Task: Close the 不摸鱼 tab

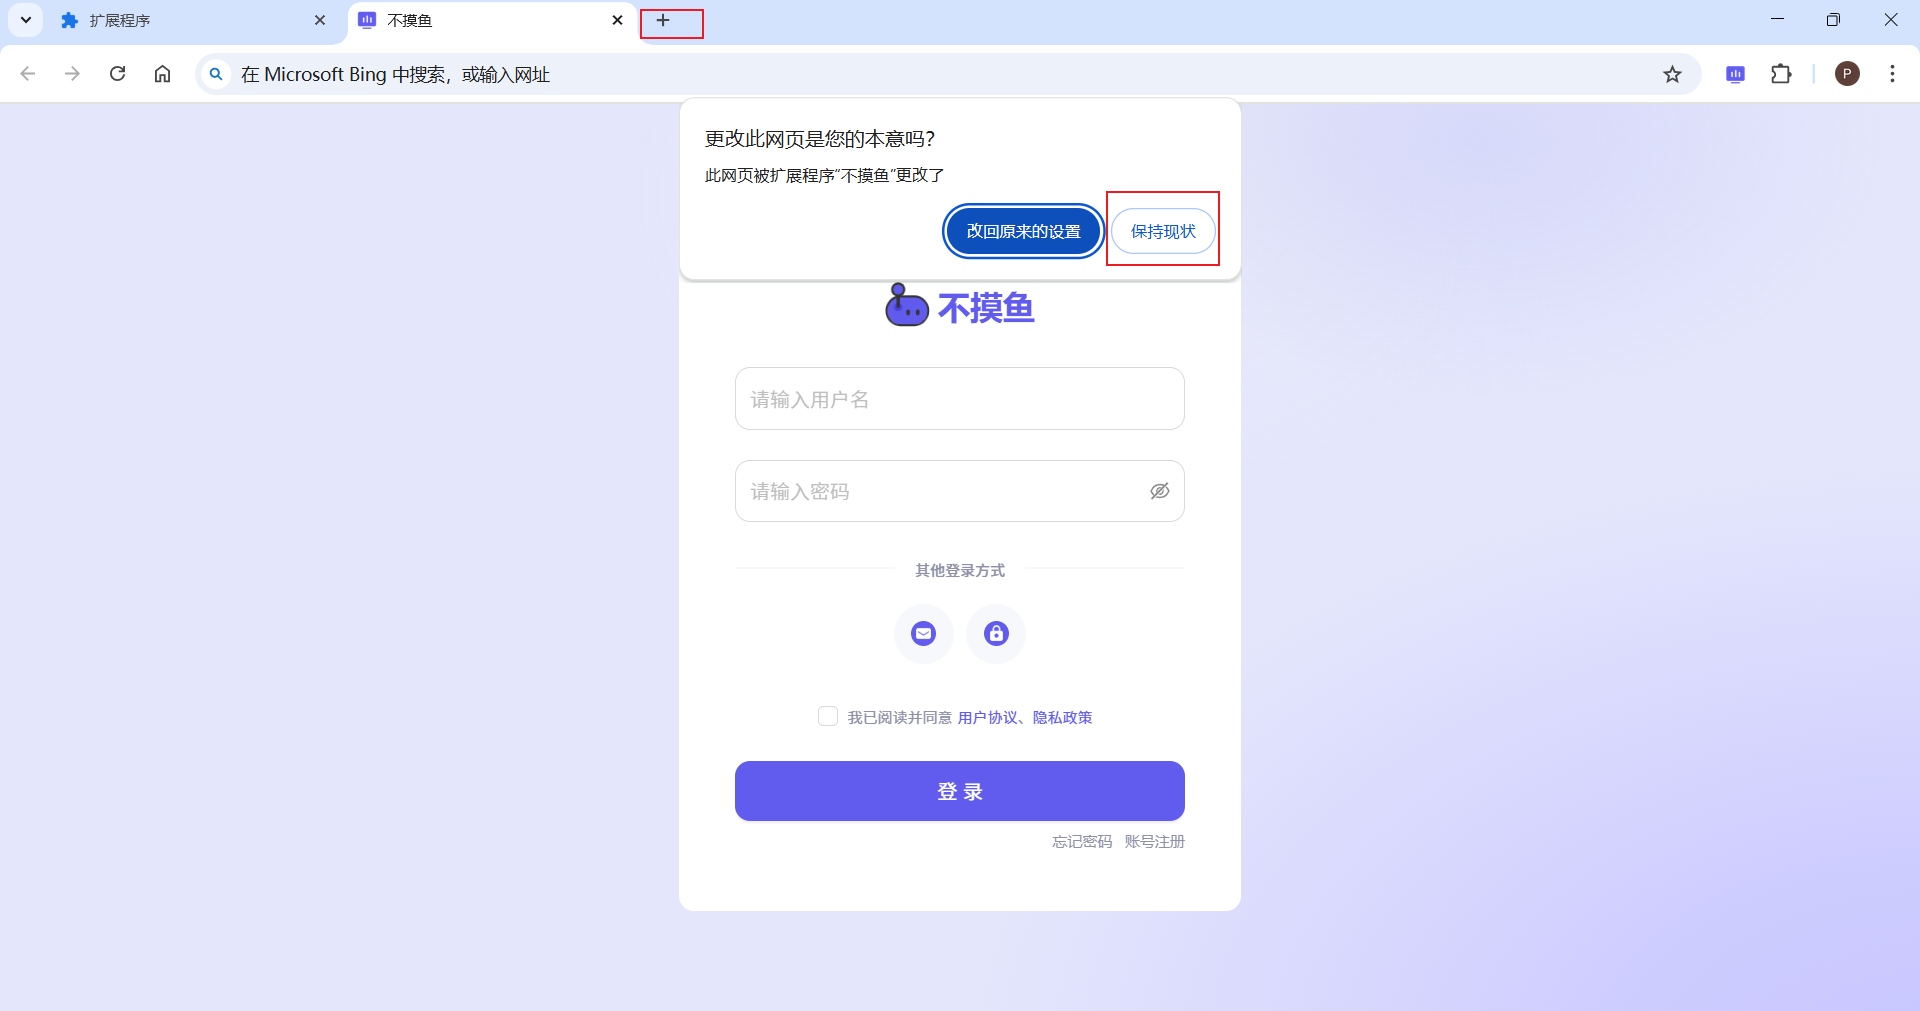Action: click(617, 20)
